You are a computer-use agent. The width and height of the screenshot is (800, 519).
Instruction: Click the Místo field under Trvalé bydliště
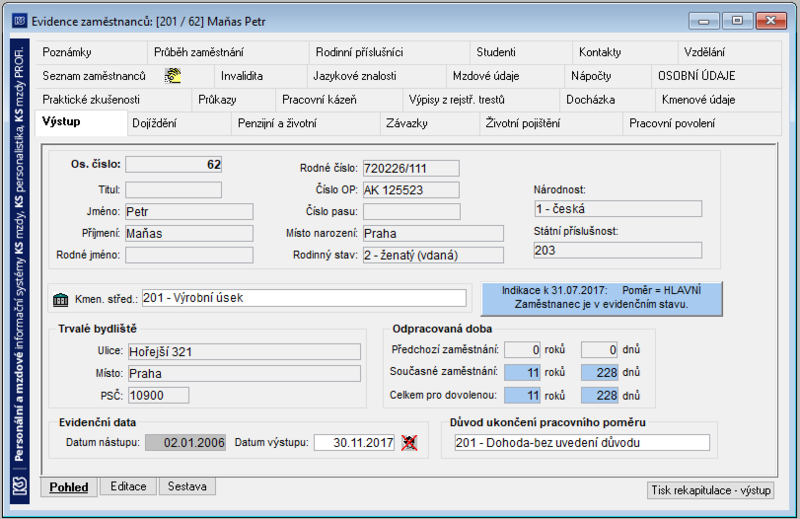(x=244, y=374)
